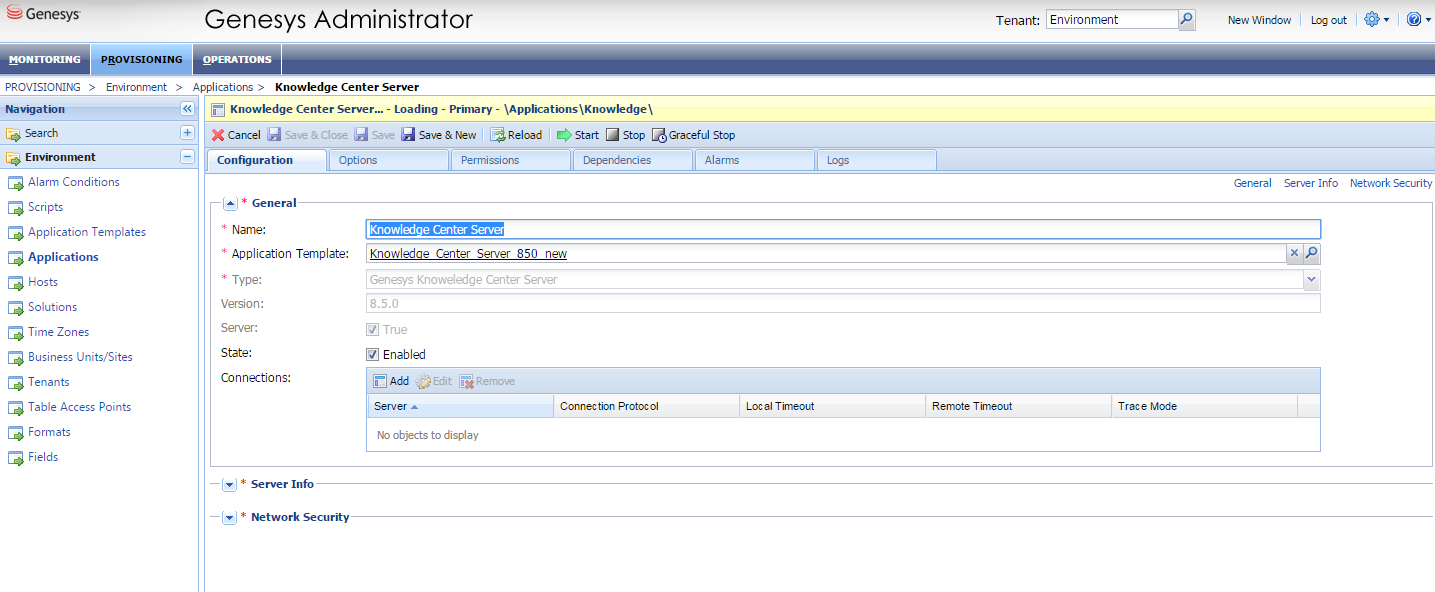Click the Applications breadcrumb link

pyautogui.click(x=222, y=87)
